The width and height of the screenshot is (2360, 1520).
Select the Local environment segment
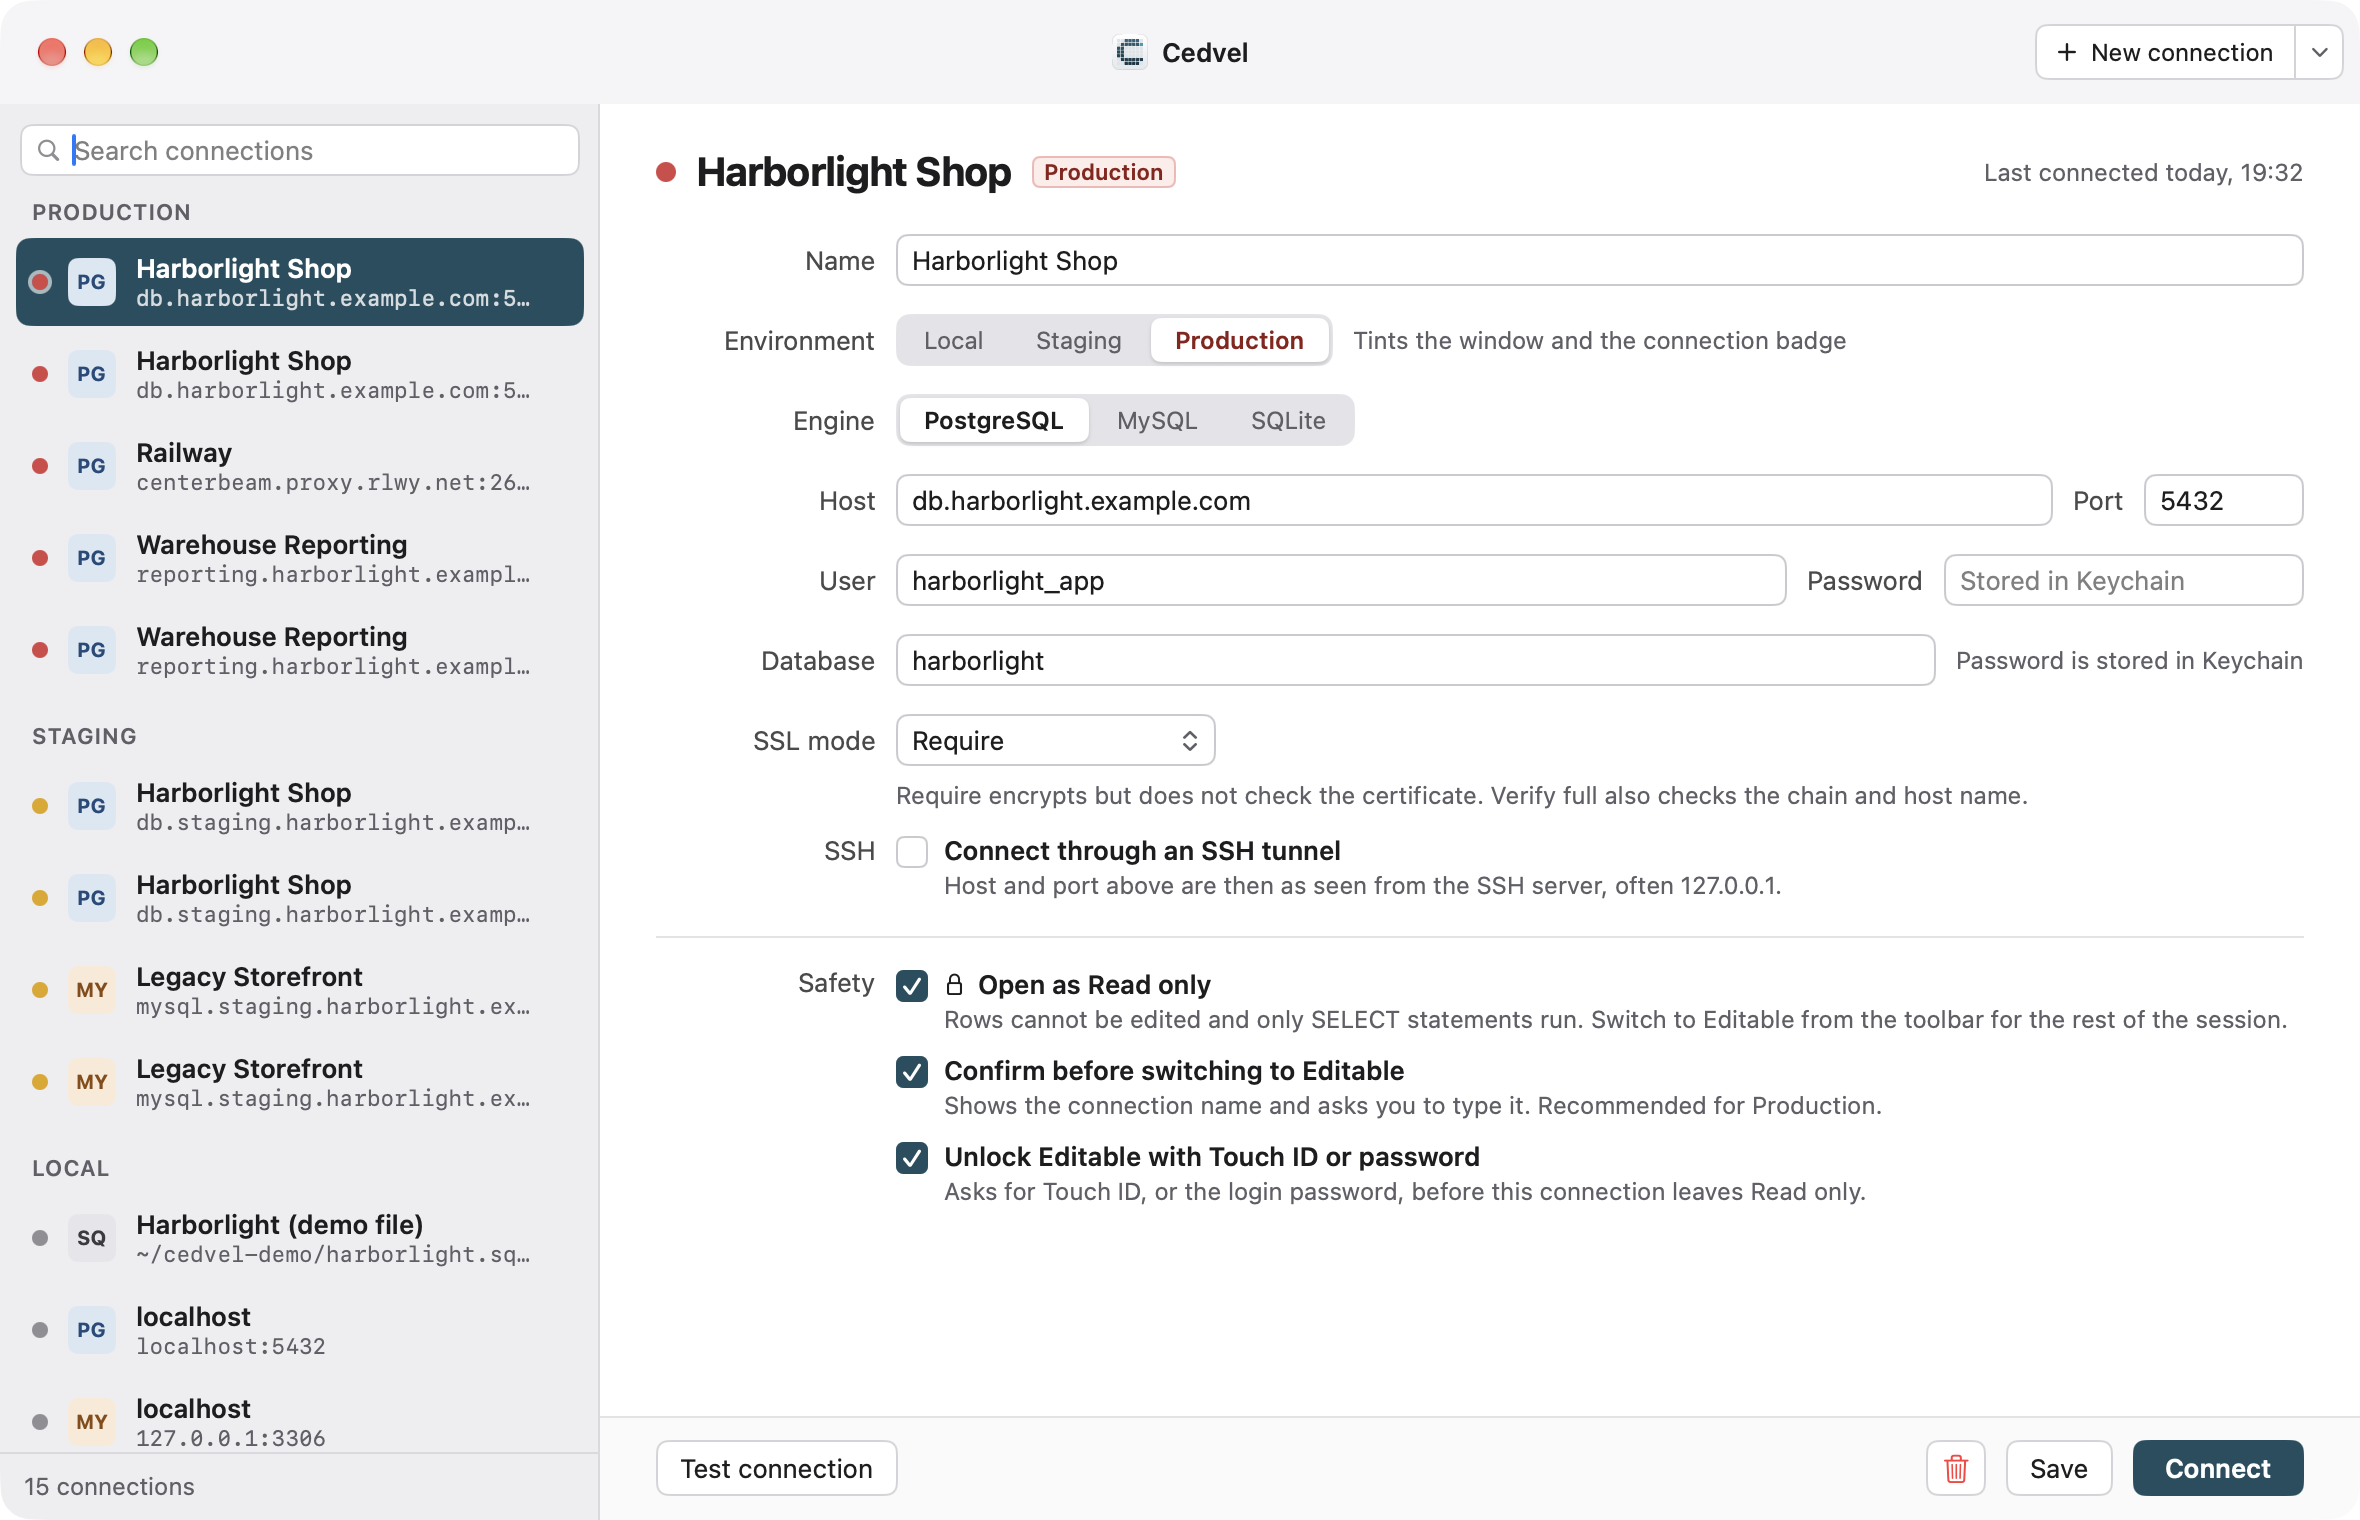pos(953,340)
